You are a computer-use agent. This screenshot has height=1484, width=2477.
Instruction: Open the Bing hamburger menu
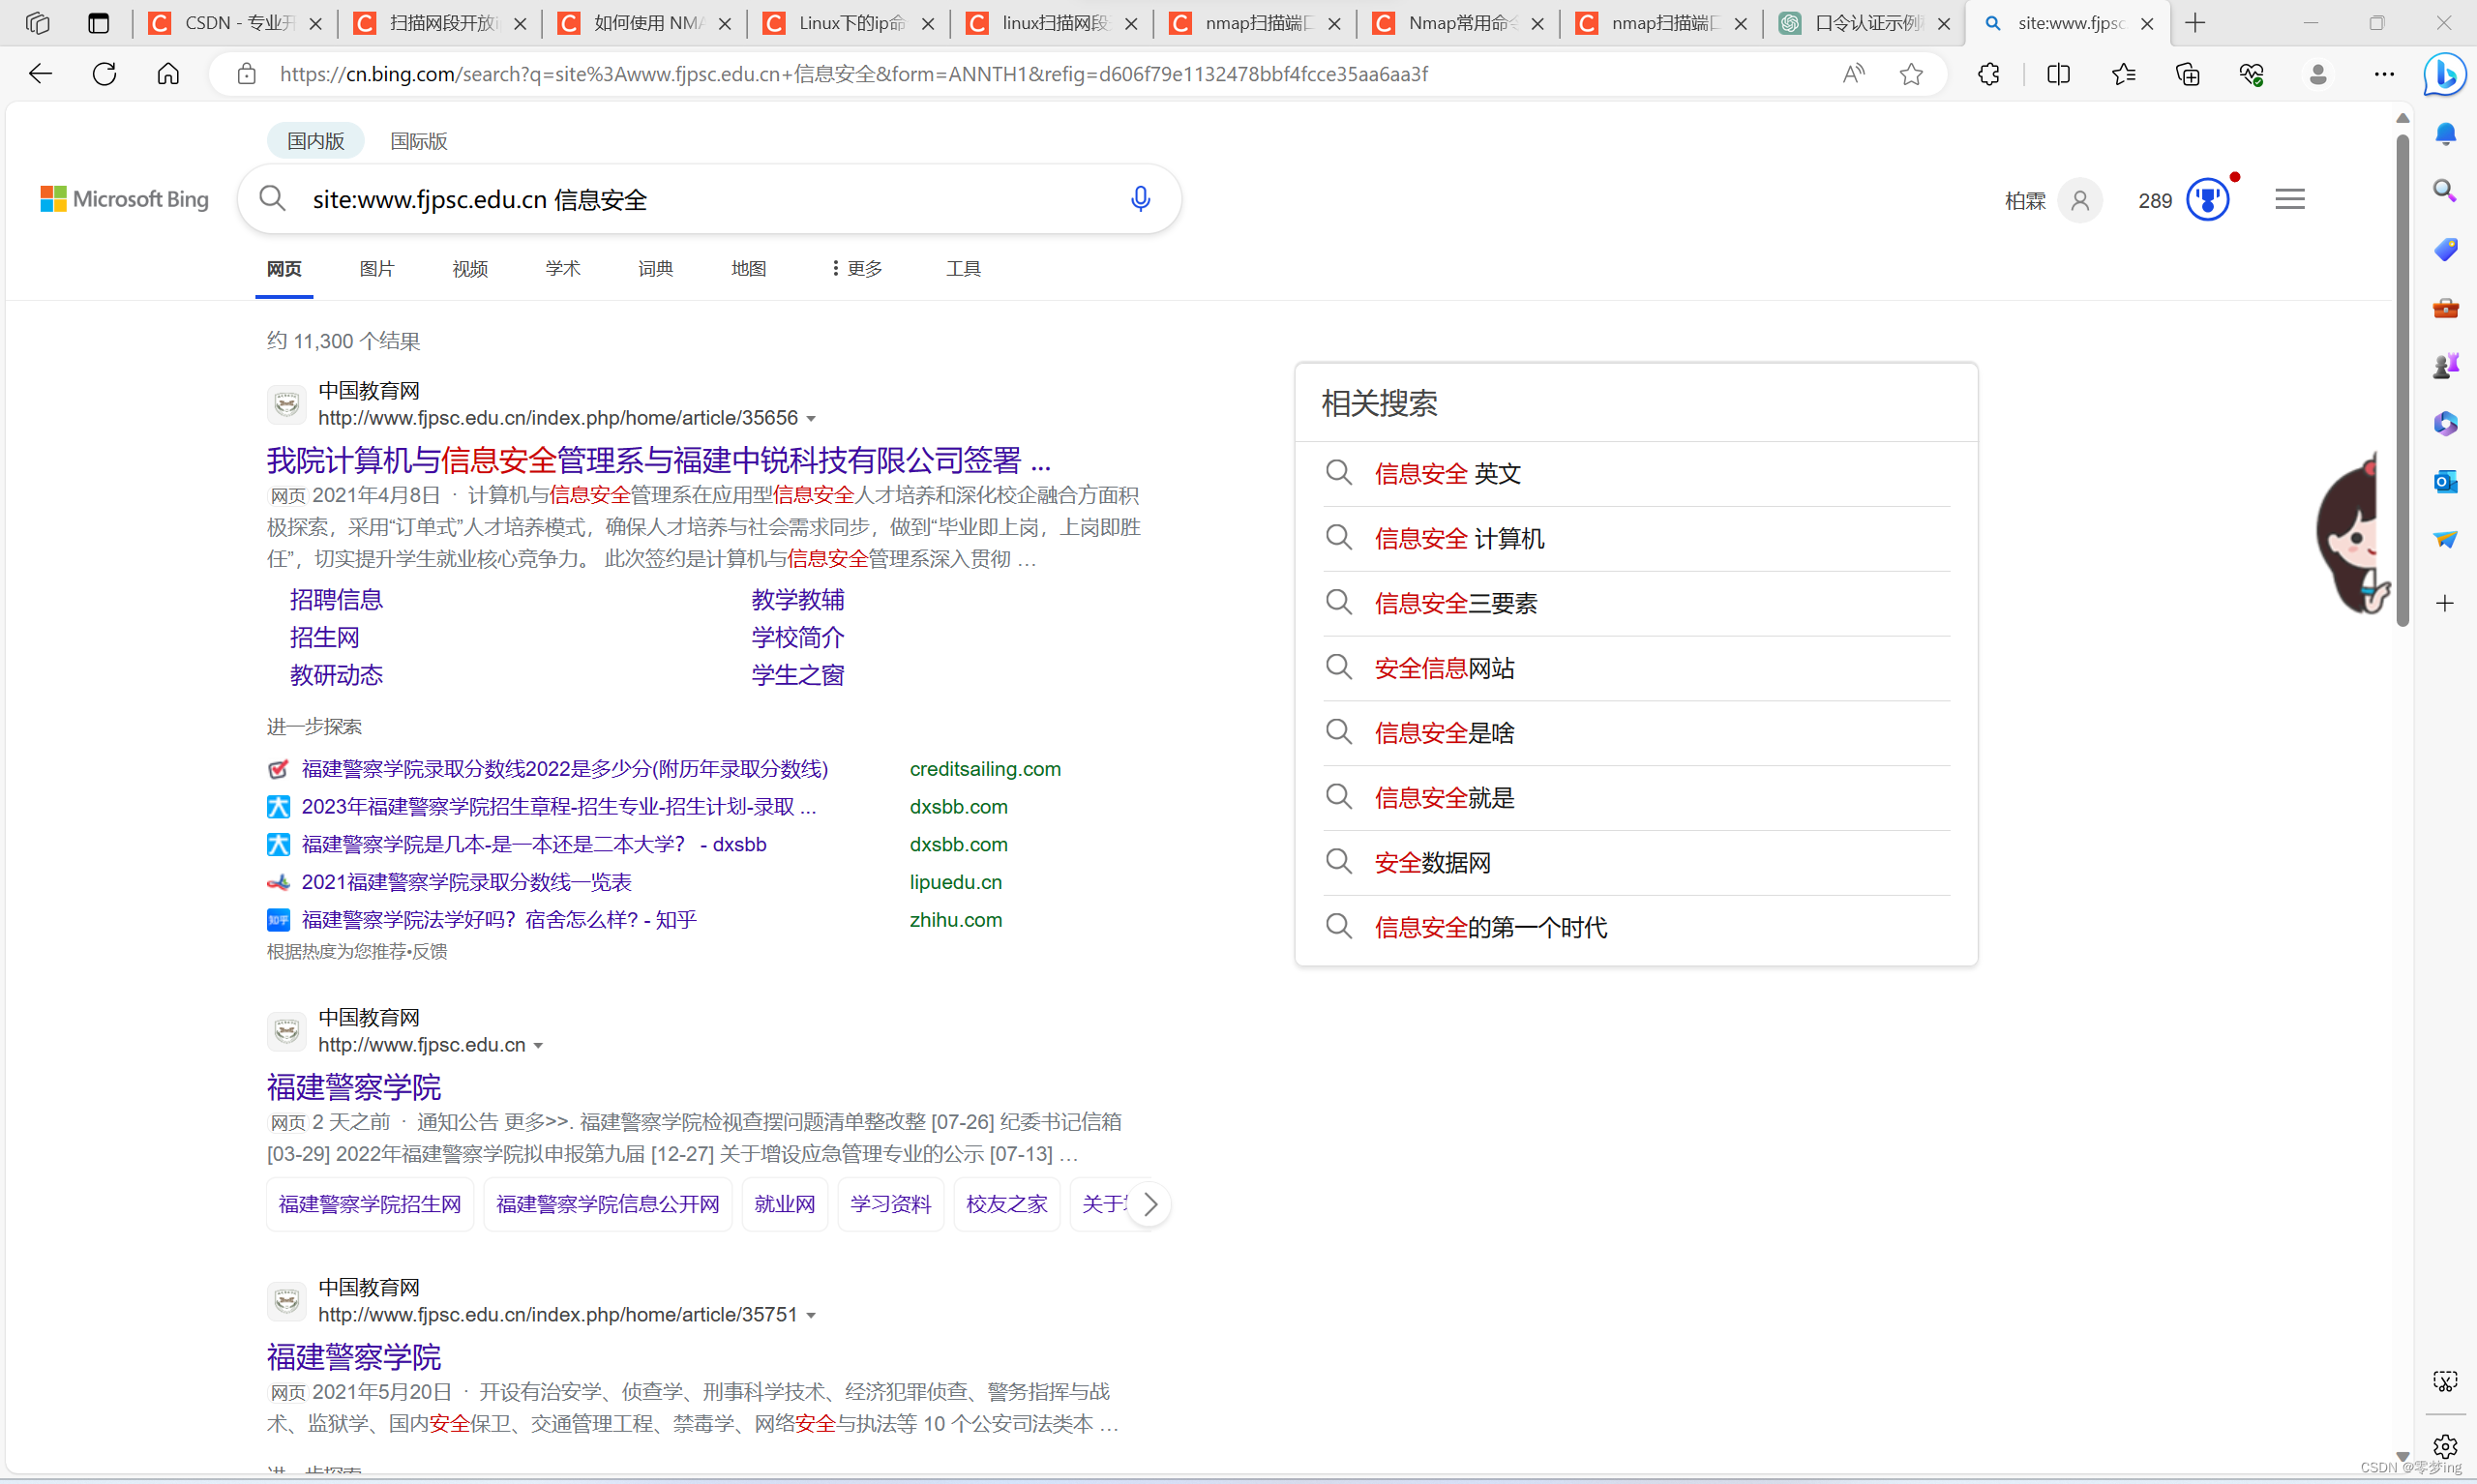[x=2289, y=200]
